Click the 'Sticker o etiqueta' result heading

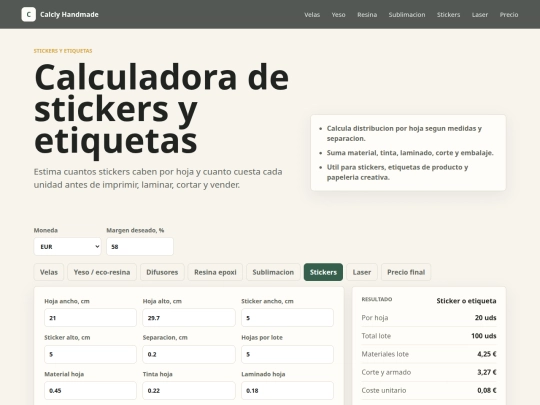(466, 301)
